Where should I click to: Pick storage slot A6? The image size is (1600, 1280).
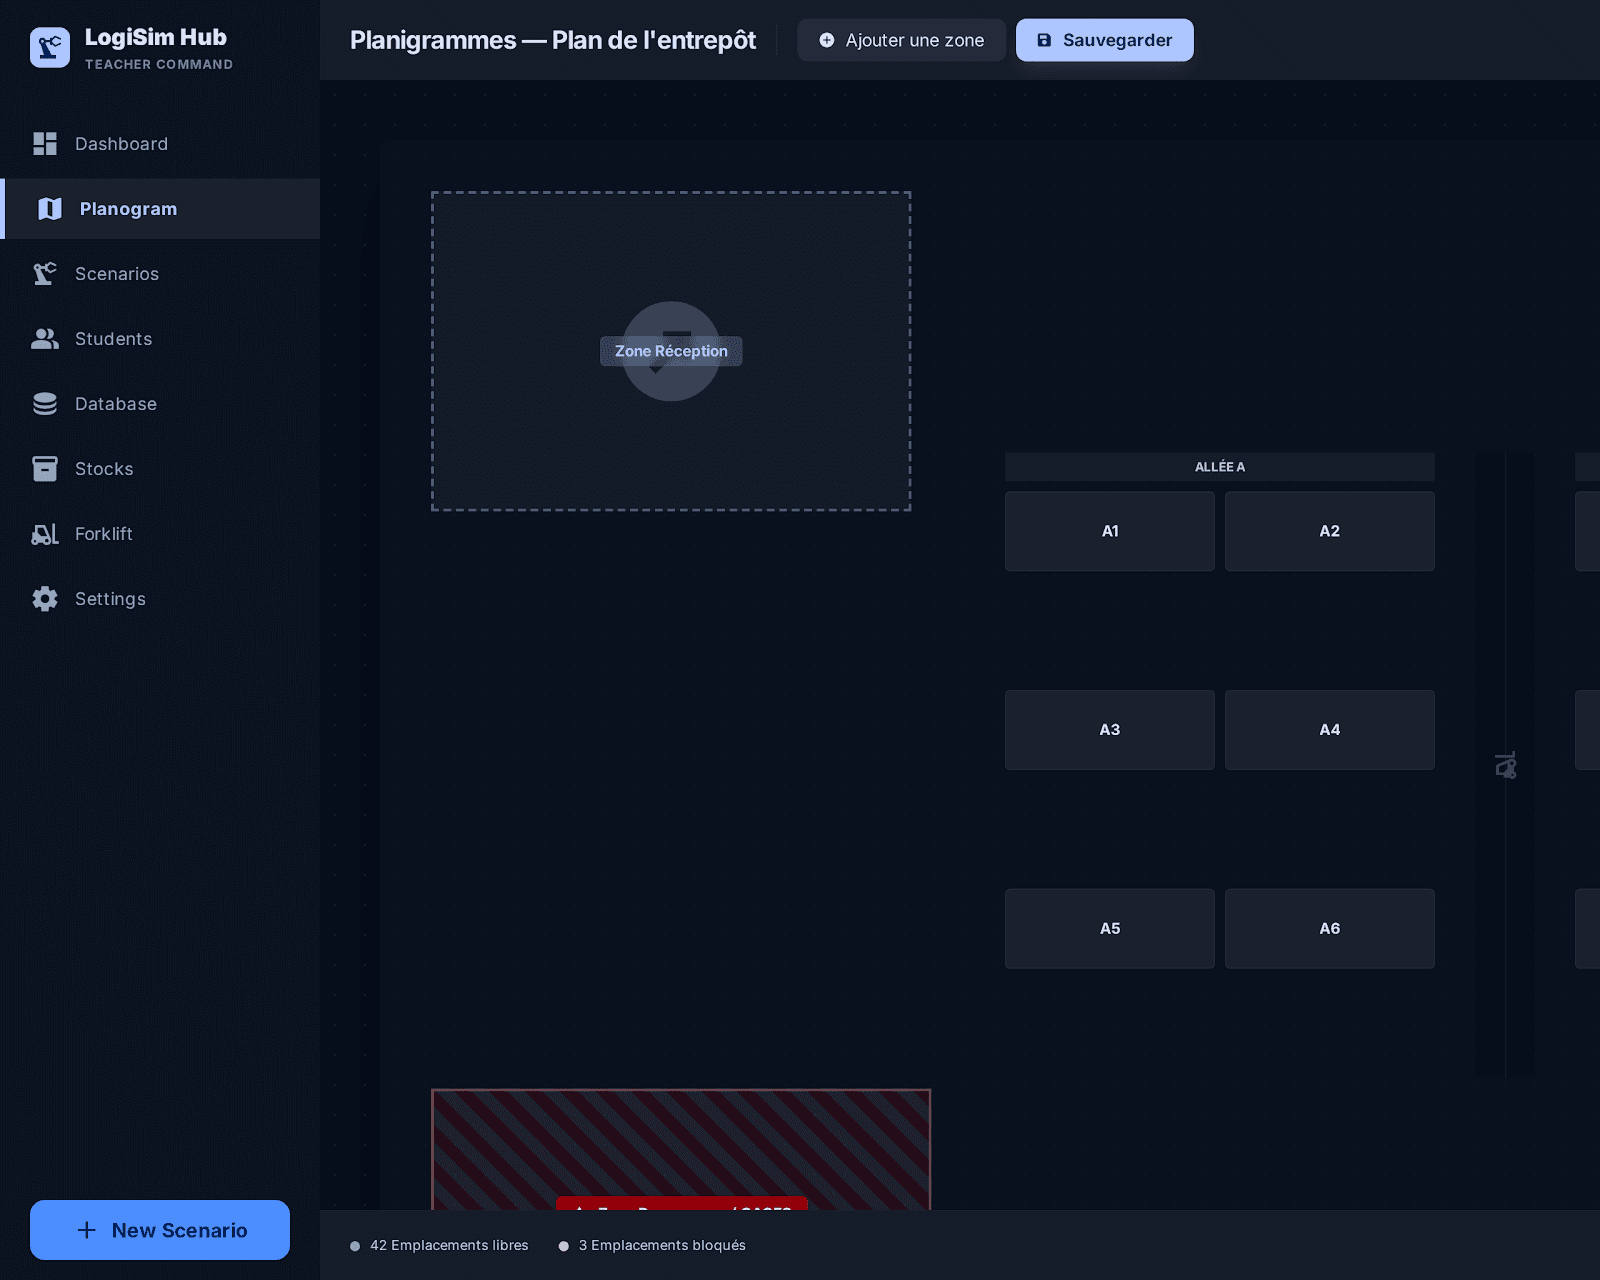[x=1330, y=929]
